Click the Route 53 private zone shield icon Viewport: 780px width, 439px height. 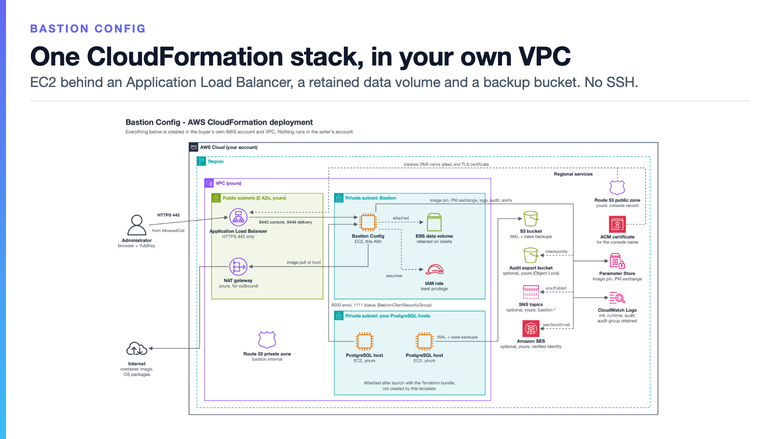(267, 340)
